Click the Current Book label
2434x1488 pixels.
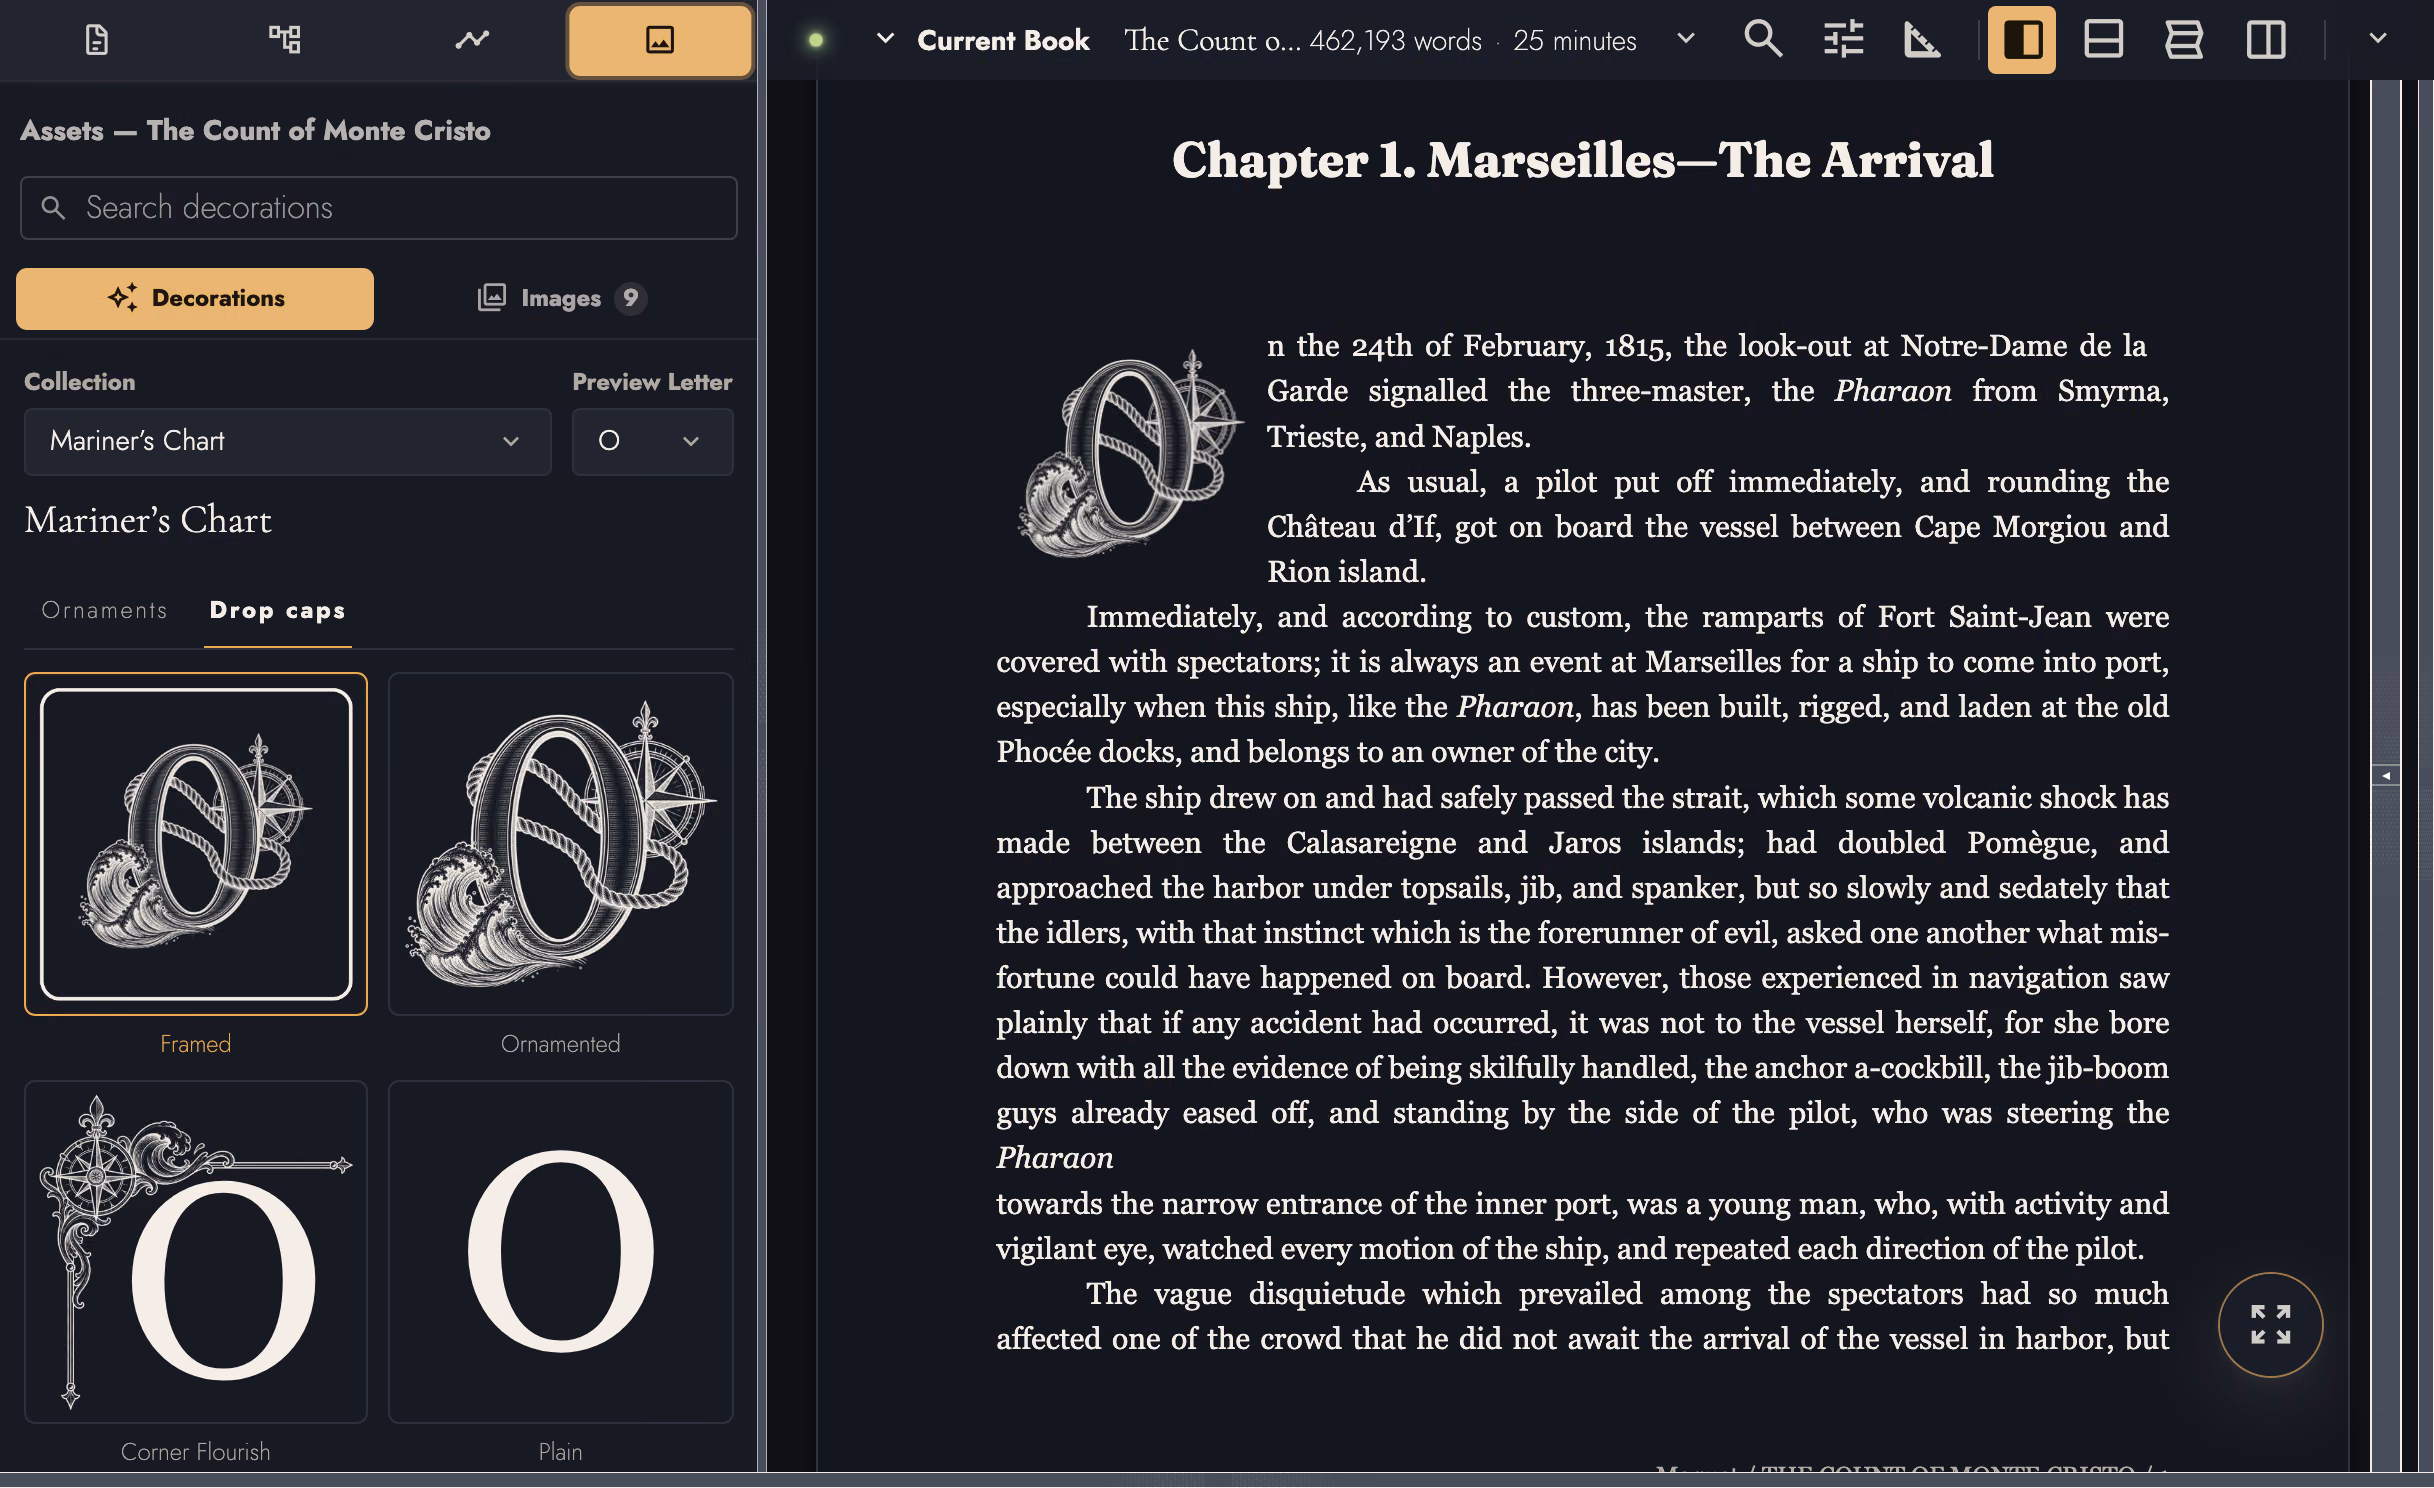pyautogui.click(x=1003, y=40)
